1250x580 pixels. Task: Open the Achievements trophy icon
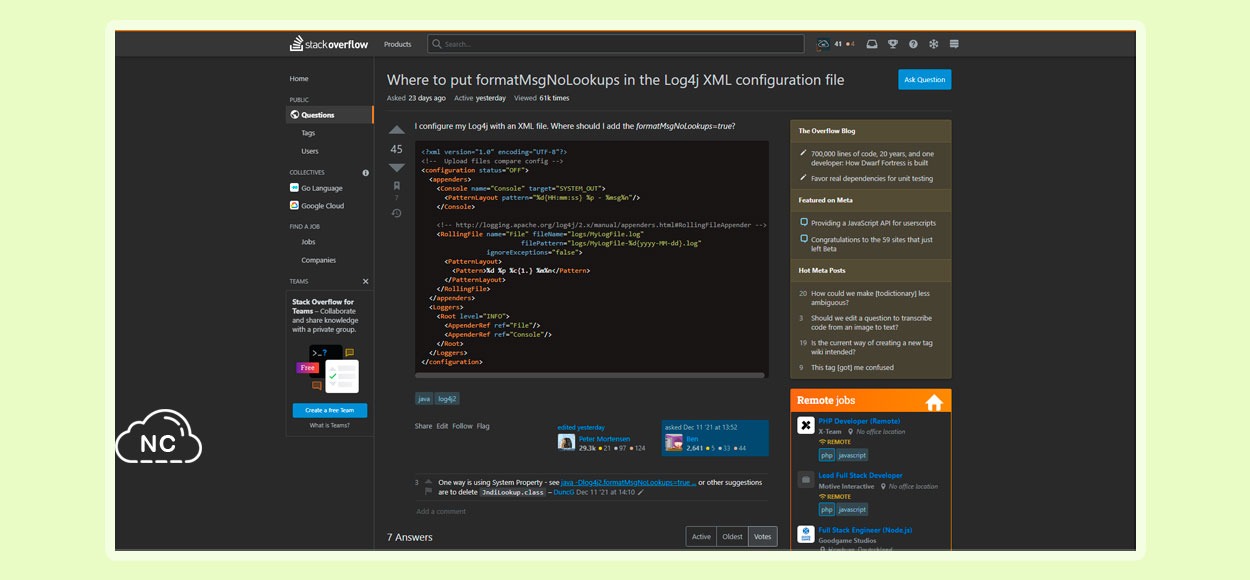point(893,44)
